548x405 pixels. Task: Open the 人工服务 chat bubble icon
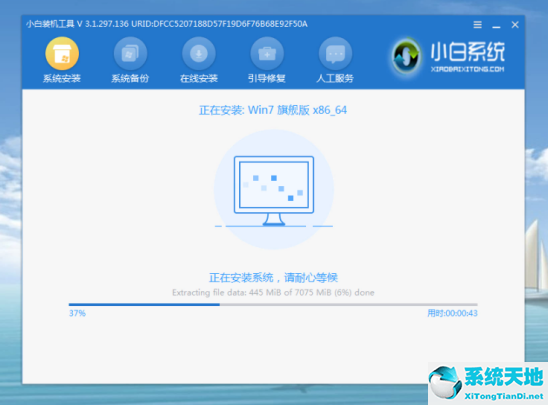pos(336,53)
